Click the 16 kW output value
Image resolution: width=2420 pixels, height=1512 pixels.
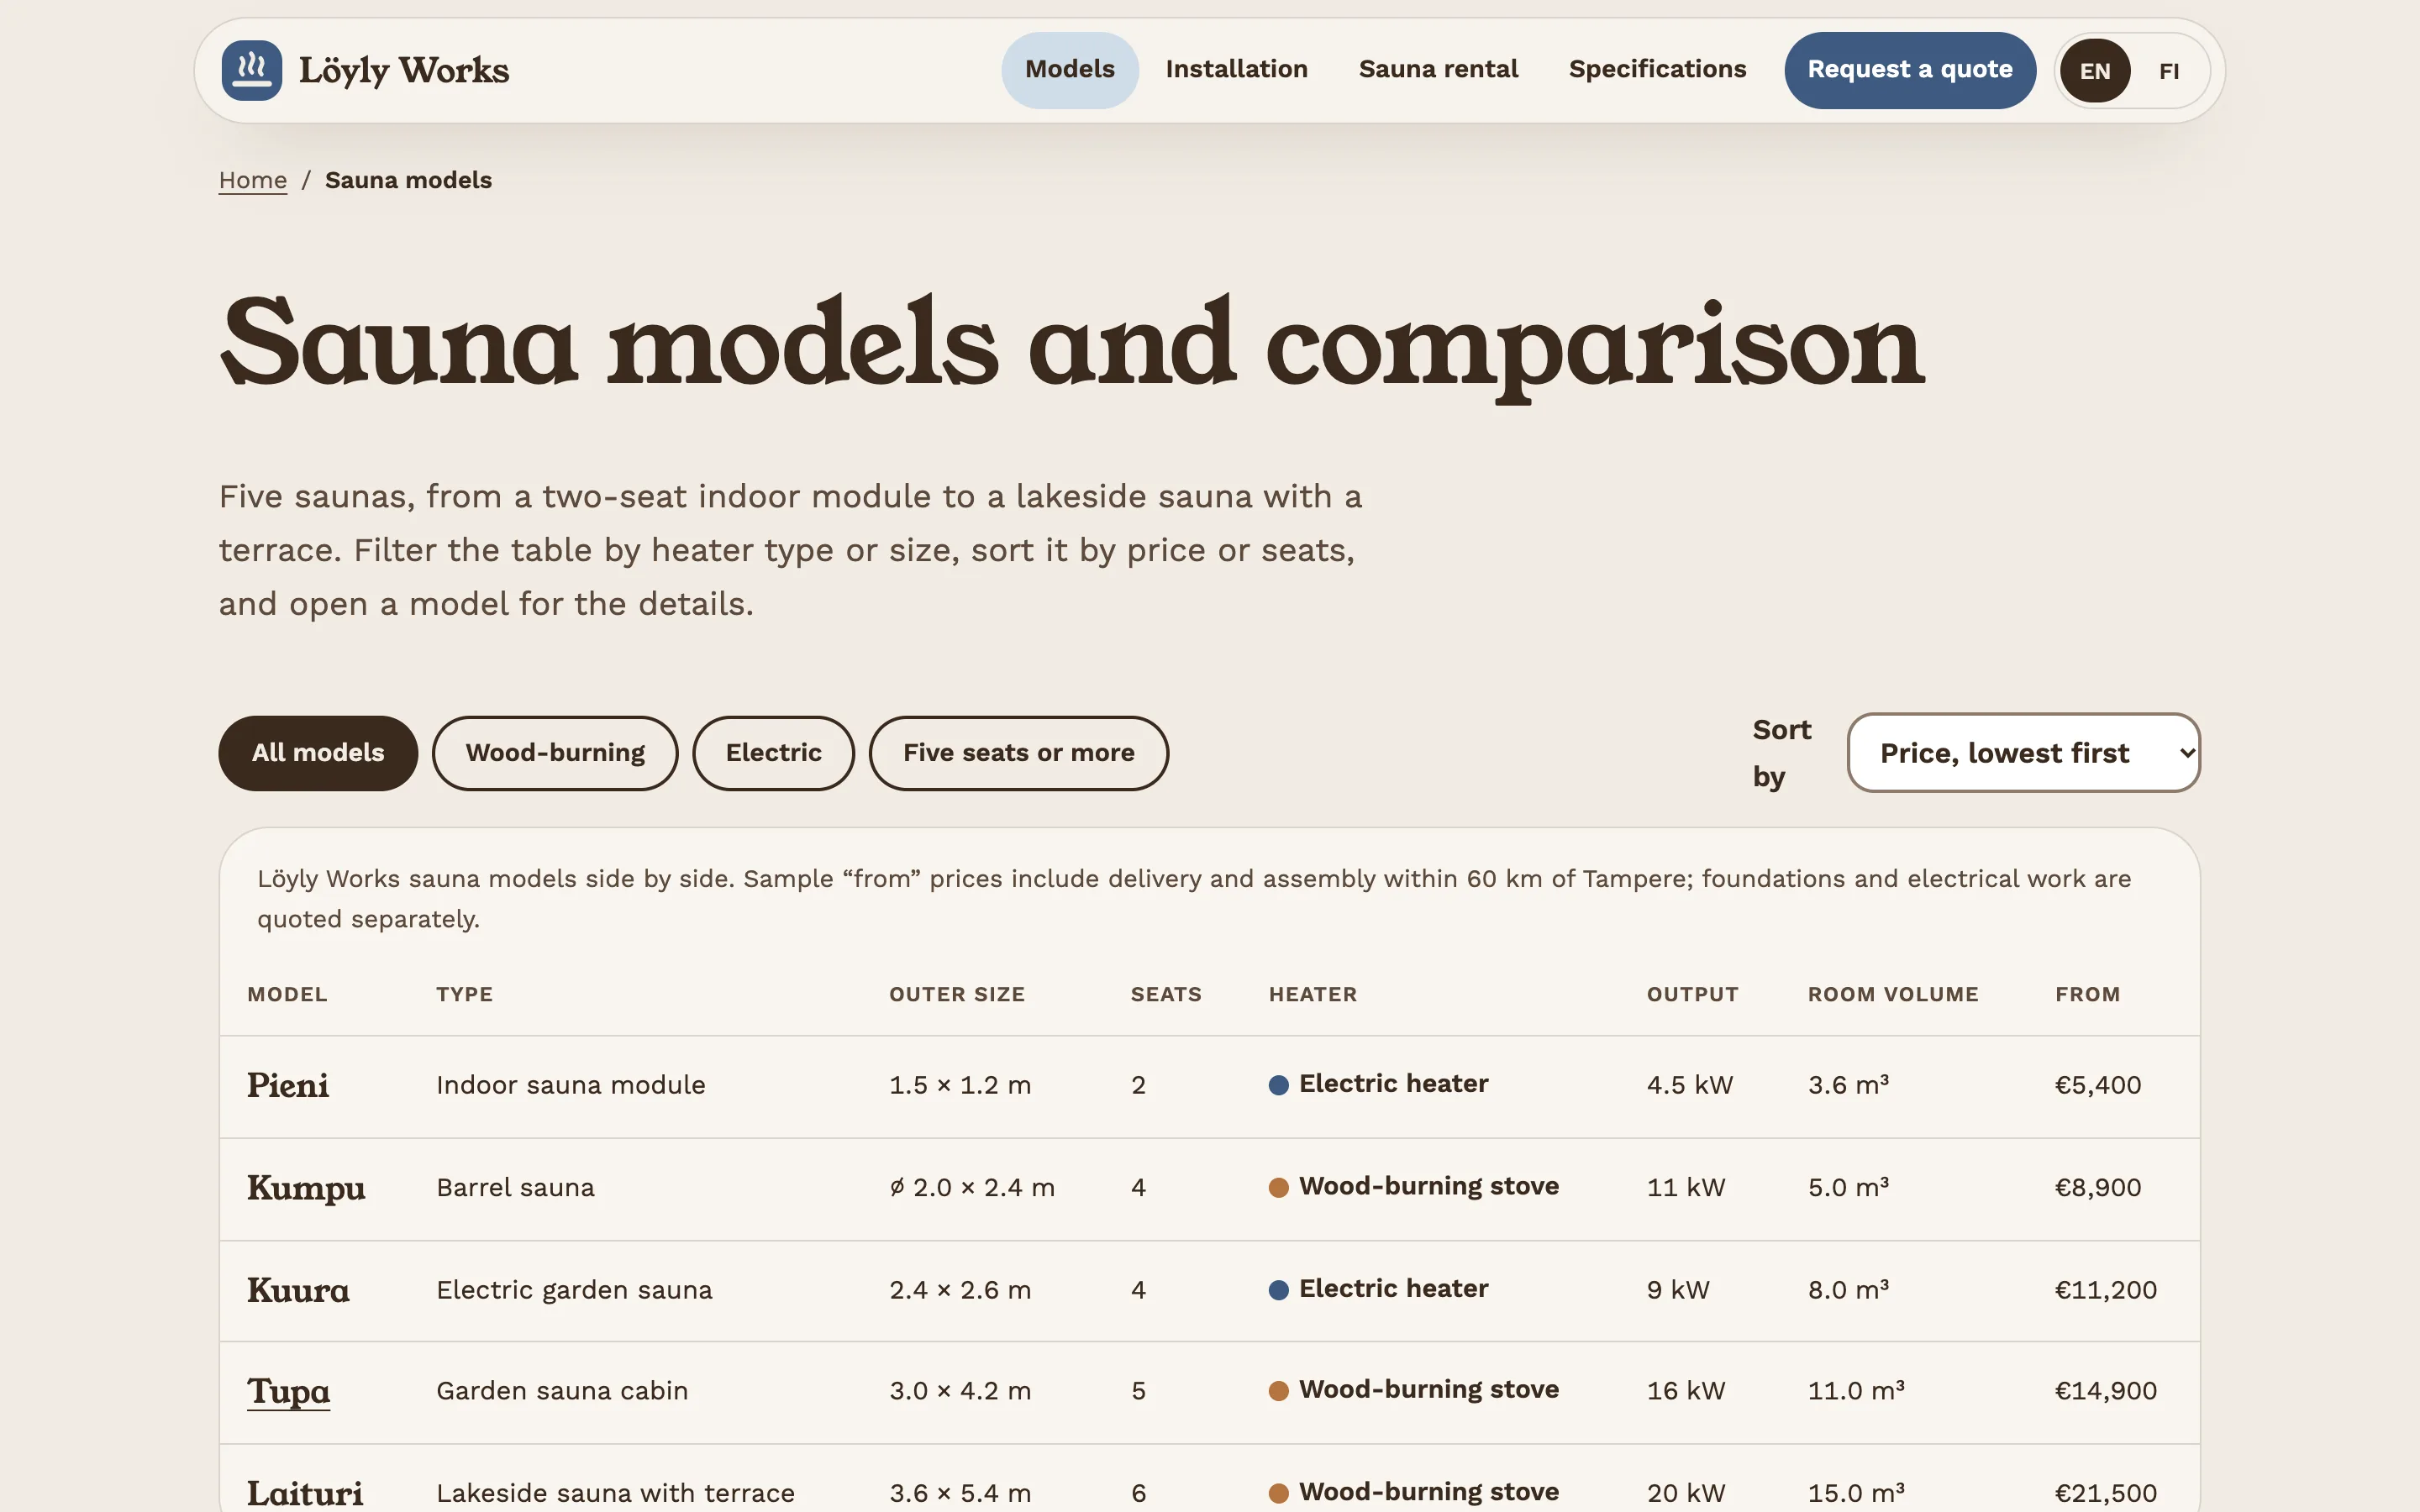1686,1391
